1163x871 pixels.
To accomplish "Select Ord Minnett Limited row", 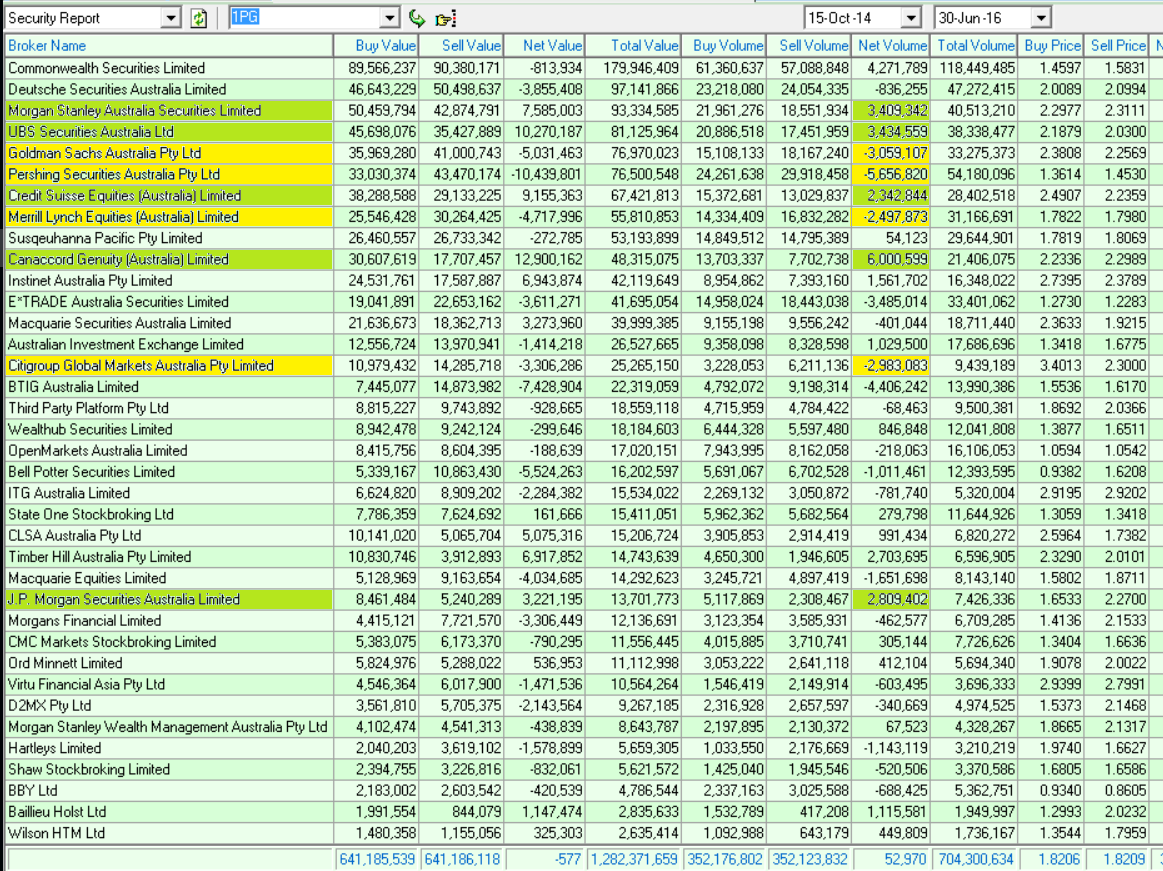I will click(168, 663).
